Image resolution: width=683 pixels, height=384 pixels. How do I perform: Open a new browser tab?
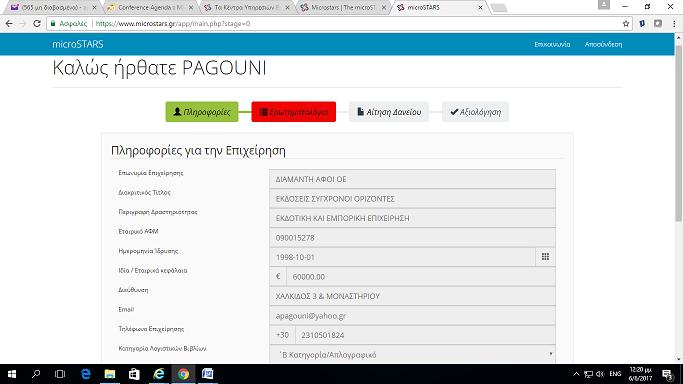tap(499, 7)
